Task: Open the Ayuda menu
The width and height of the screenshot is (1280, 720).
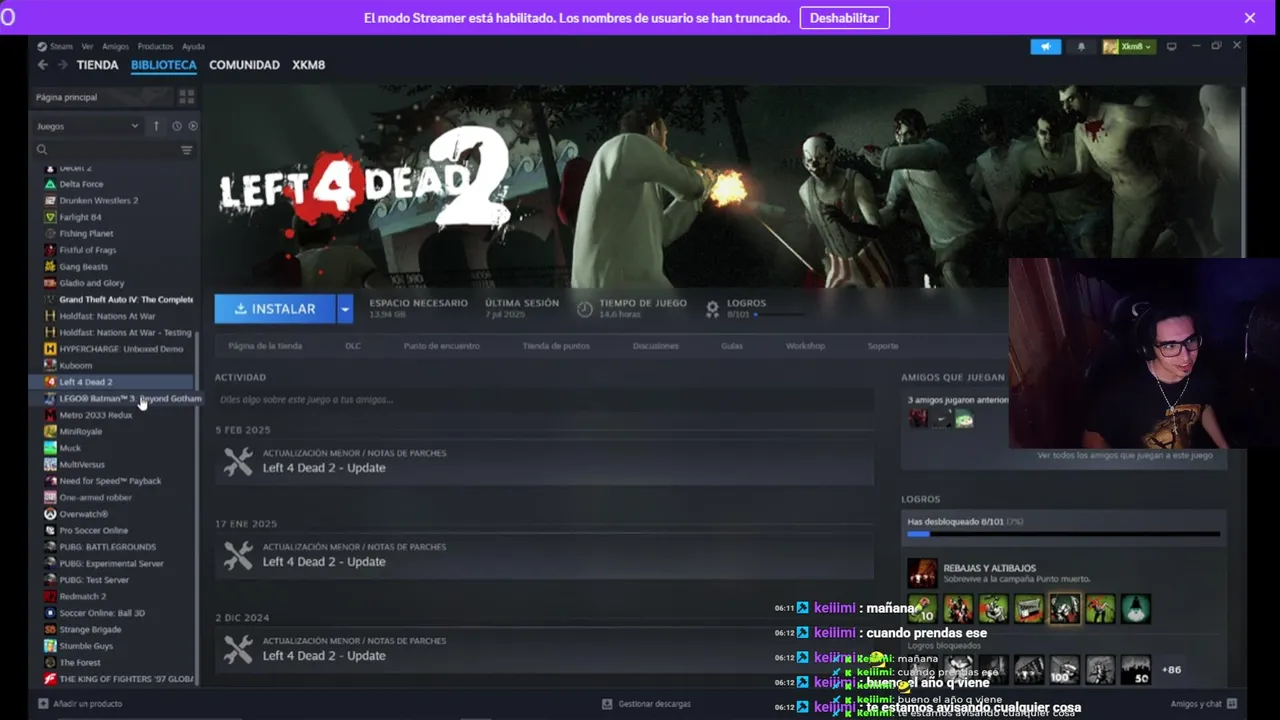Action: pyautogui.click(x=193, y=46)
